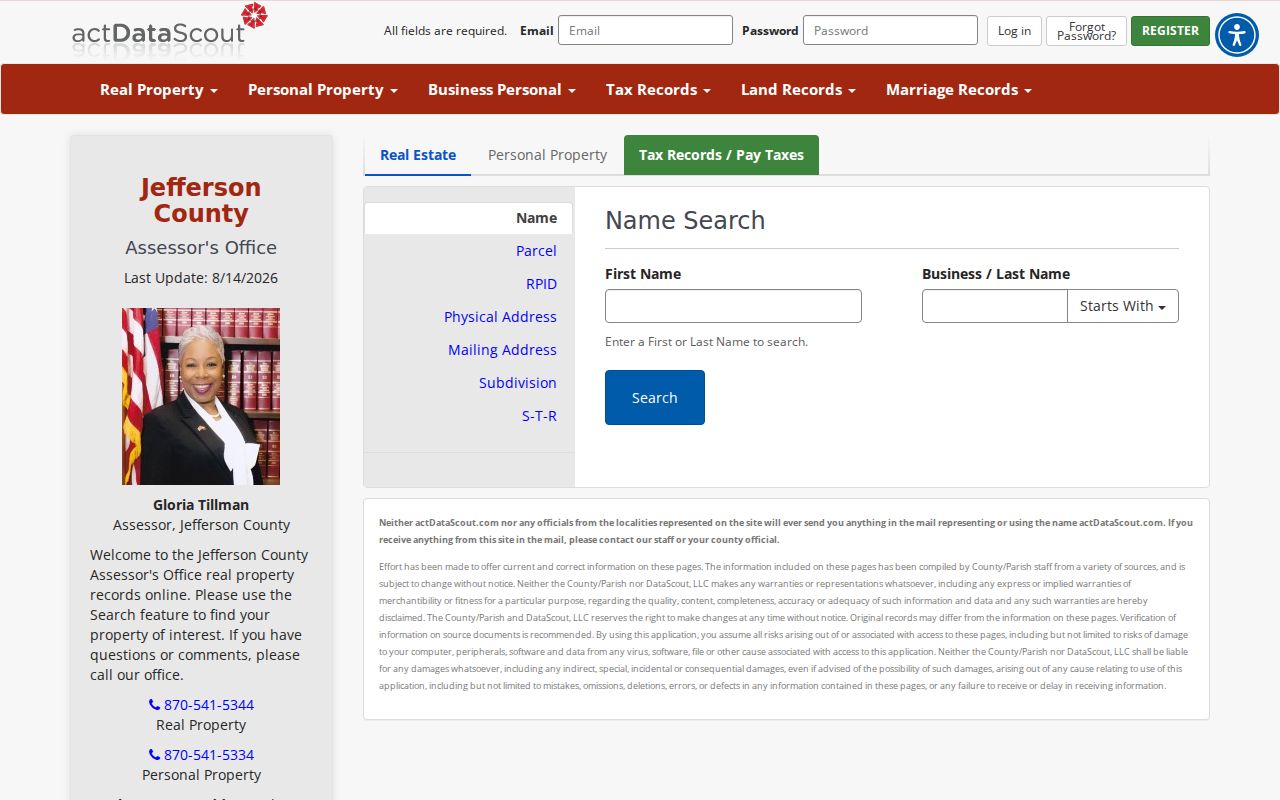1280x800 pixels.
Task: Click the green Register button
Action: click(x=1170, y=31)
